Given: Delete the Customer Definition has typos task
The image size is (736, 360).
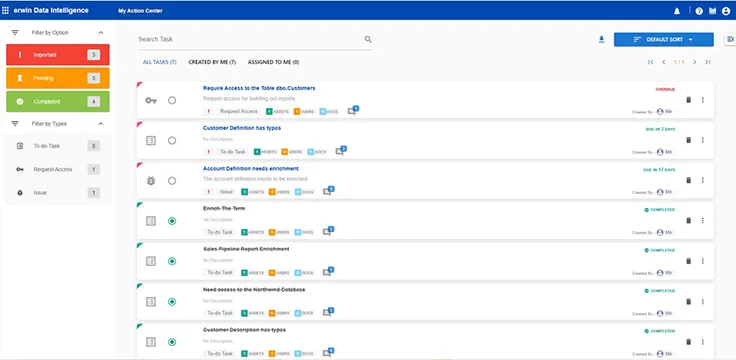Looking at the screenshot, I should [x=689, y=140].
